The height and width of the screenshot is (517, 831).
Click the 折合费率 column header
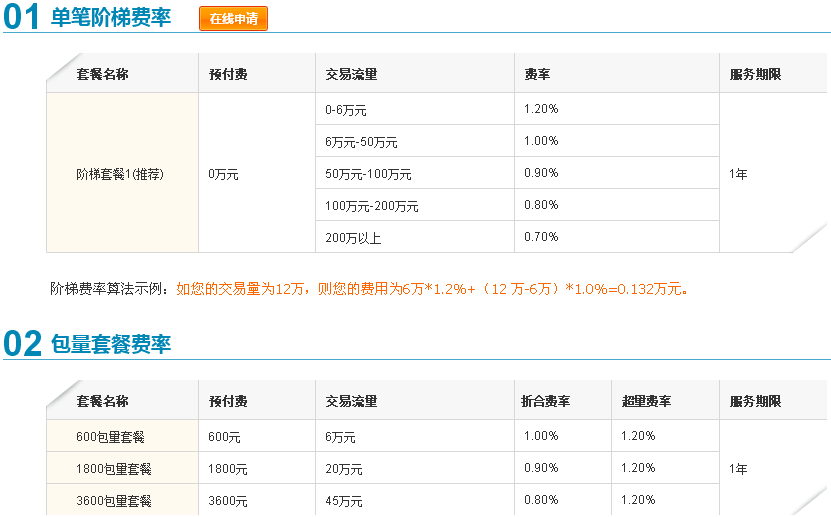click(x=545, y=401)
